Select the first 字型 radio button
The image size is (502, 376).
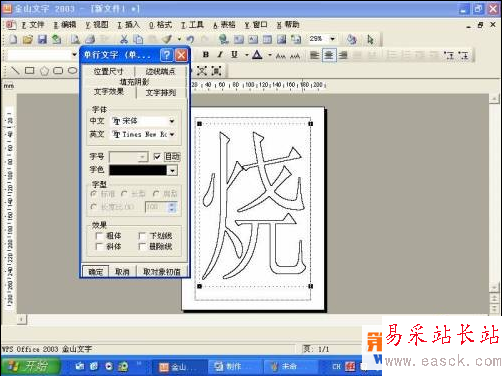coord(94,194)
